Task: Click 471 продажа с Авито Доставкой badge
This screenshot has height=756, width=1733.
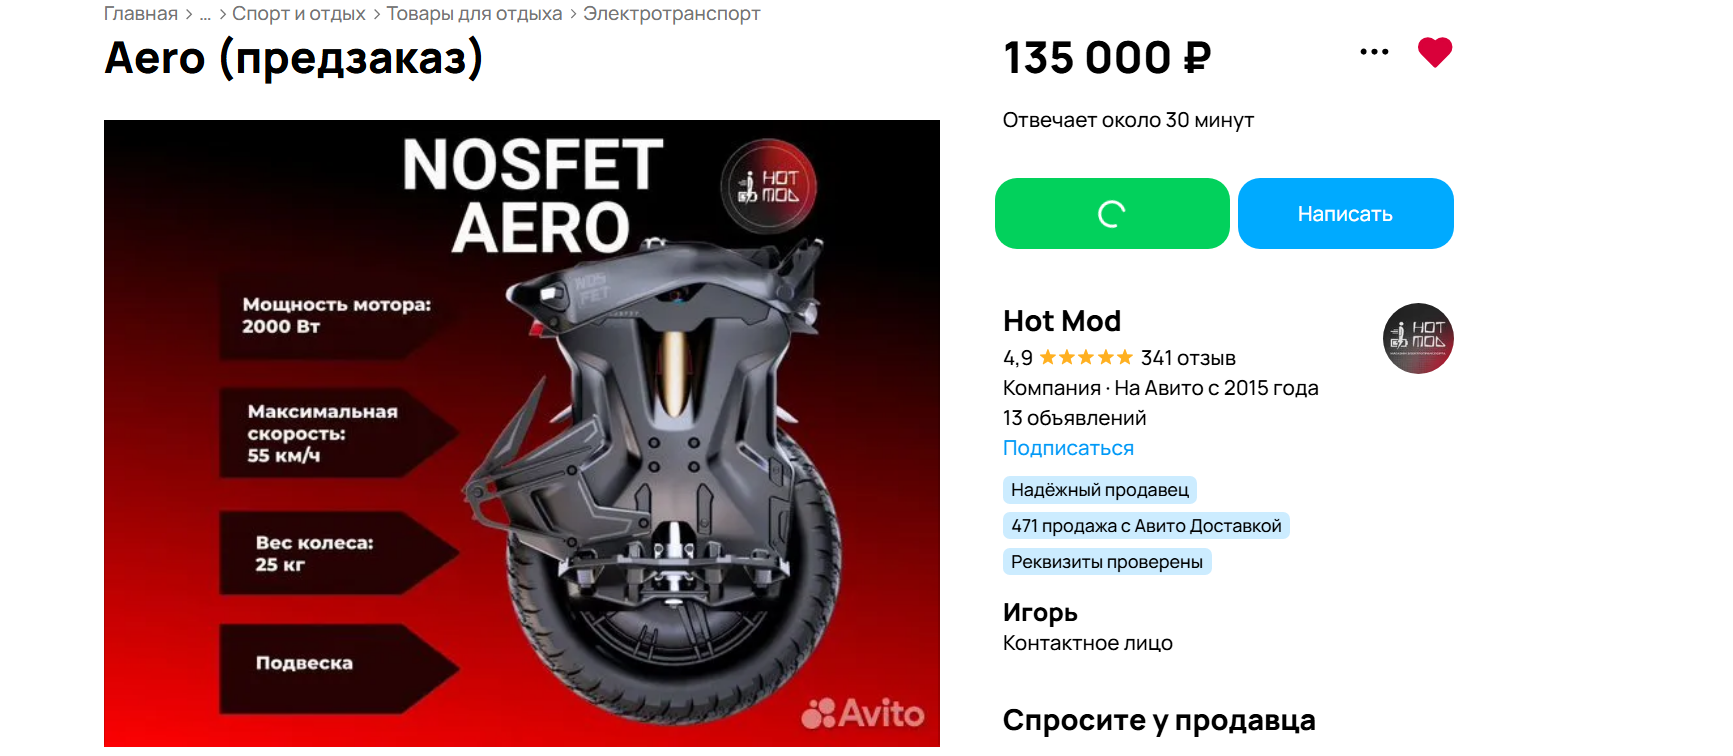Action: [1146, 526]
